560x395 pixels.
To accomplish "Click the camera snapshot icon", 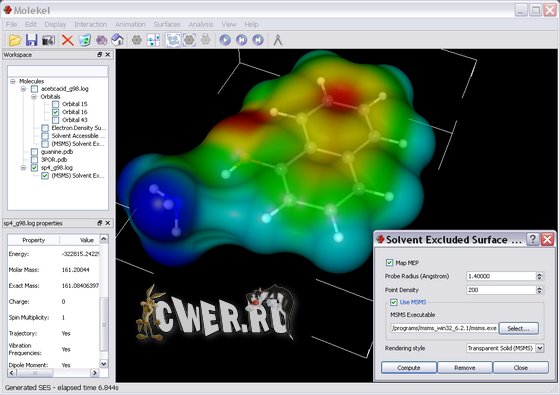I will [48, 40].
